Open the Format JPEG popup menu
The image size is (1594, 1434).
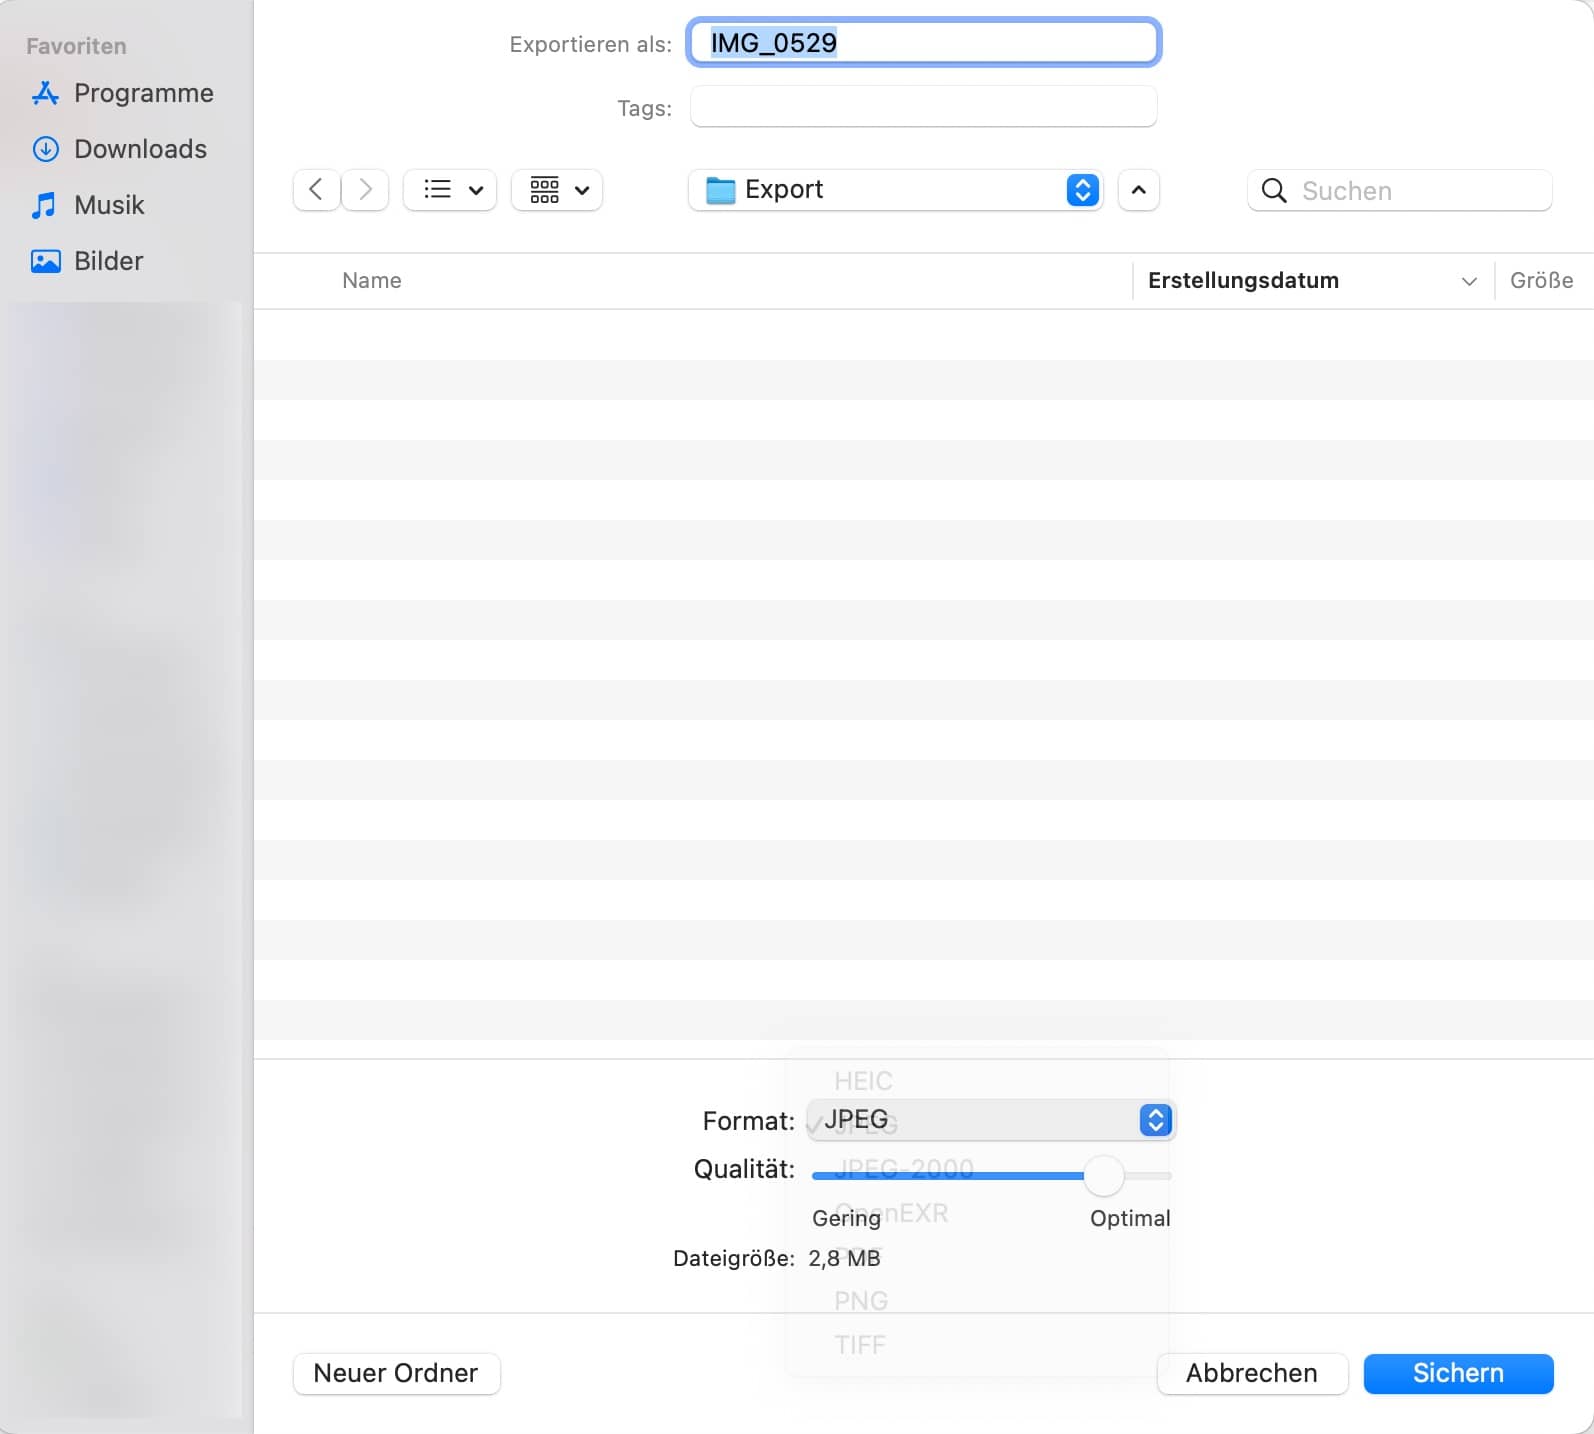(x=991, y=1120)
